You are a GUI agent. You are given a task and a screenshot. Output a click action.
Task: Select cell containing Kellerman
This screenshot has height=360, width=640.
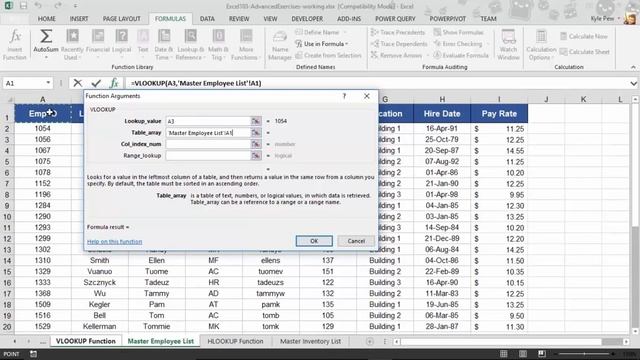click(x=100, y=327)
